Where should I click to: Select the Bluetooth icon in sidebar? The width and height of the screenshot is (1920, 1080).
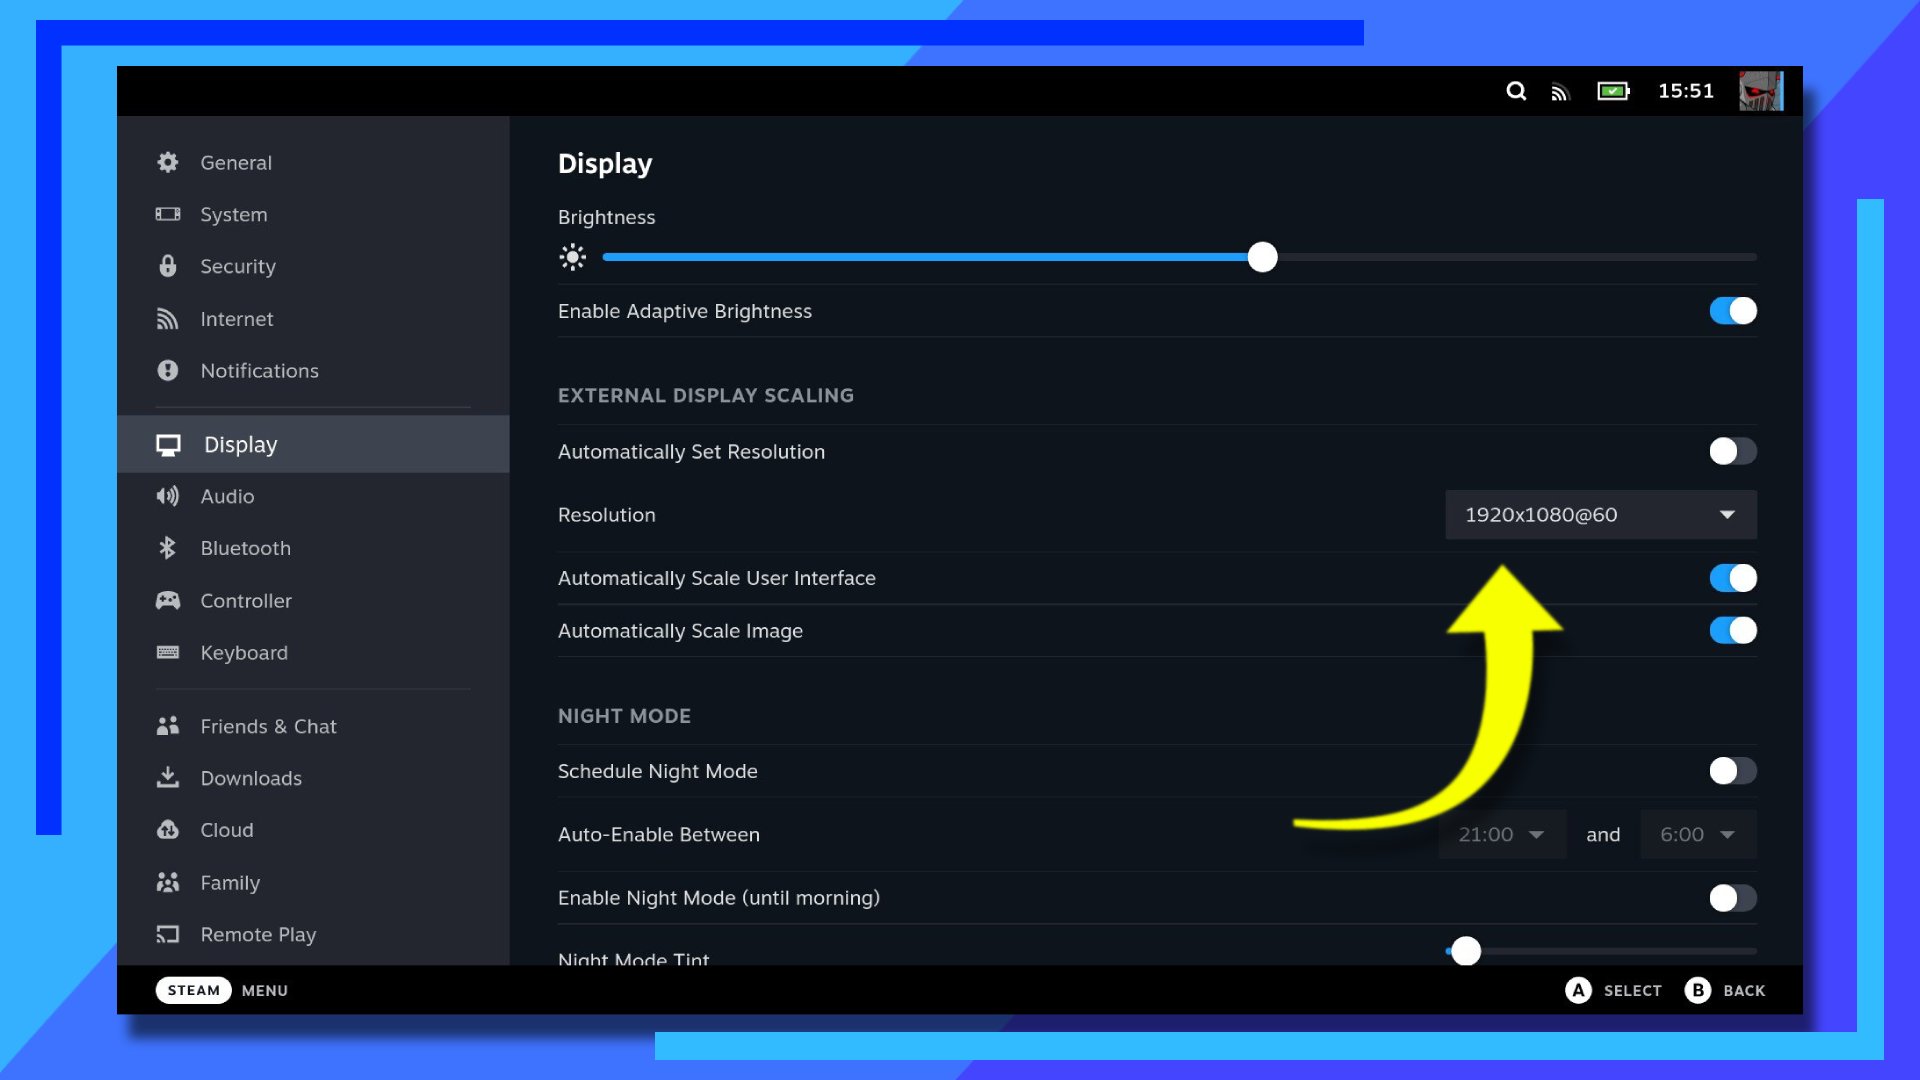point(168,548)
